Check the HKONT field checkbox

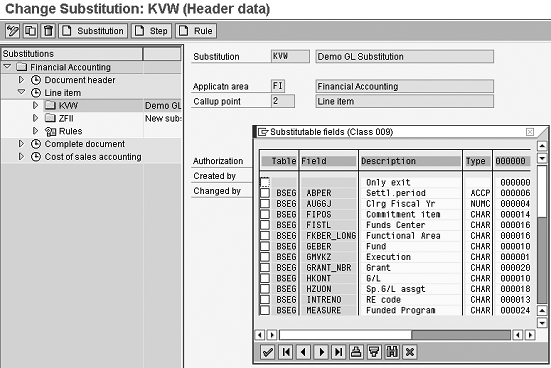pos(265,278)
